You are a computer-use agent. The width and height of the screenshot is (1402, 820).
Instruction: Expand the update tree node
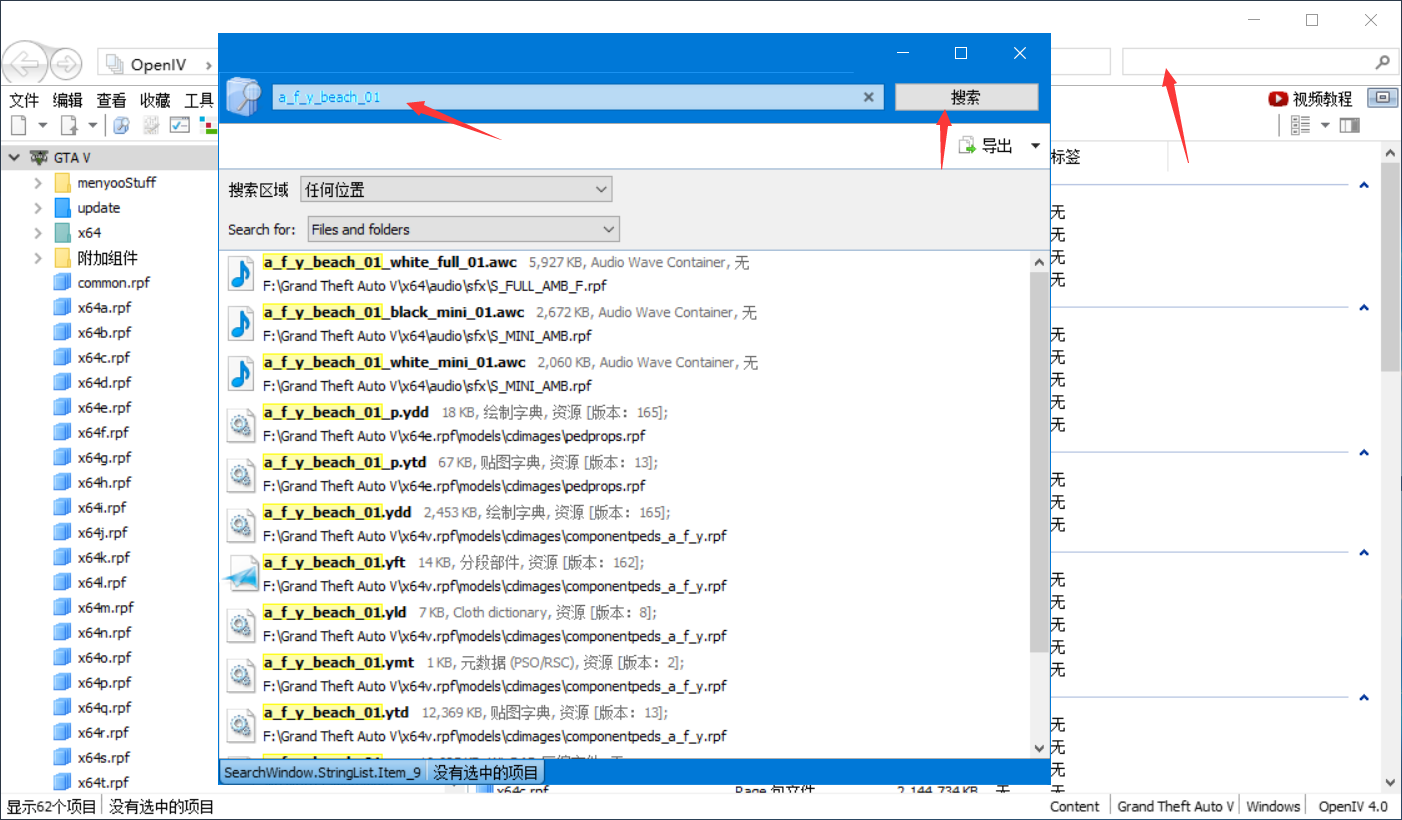click(x=38, y=208)
